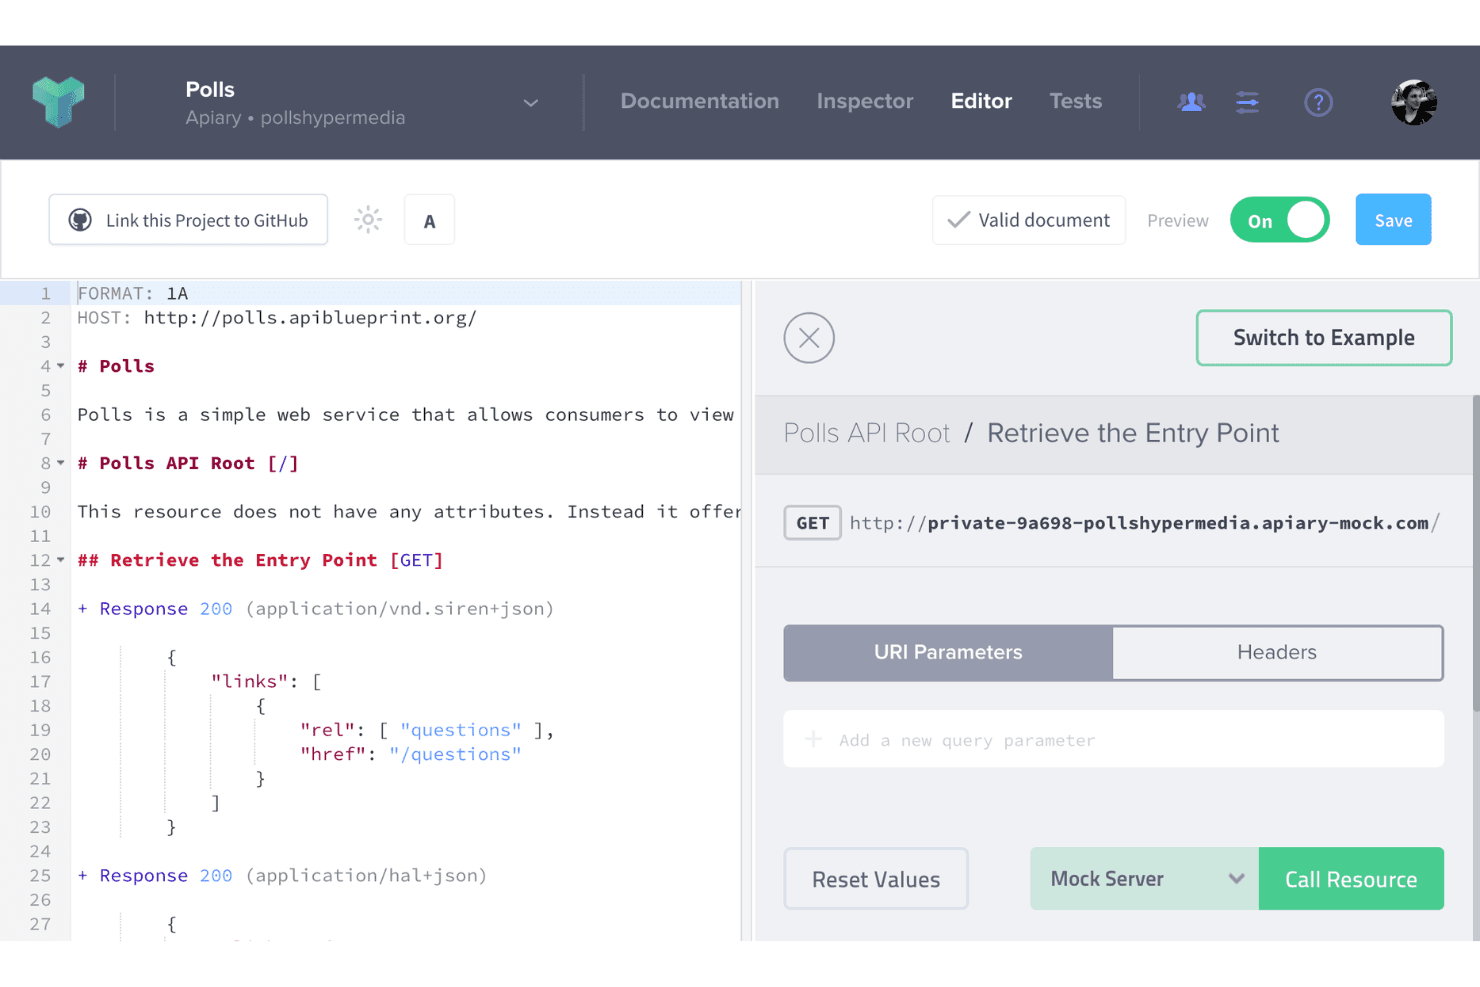Open the team members icon

coord(1191,102)
